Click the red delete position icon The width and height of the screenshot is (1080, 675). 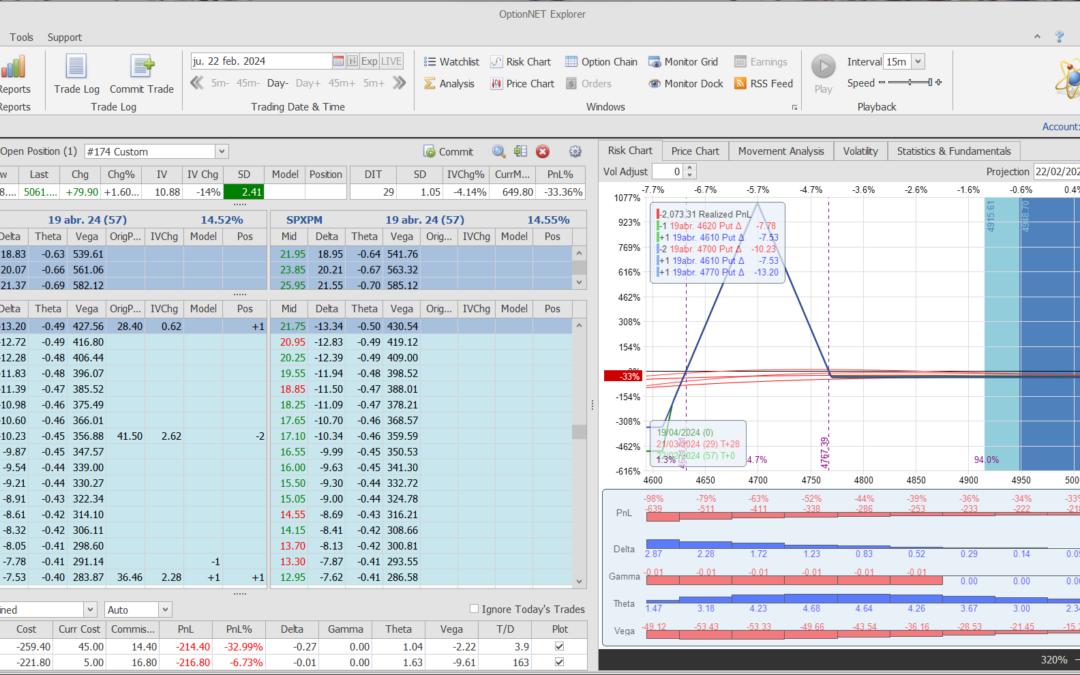pos(543,152)
